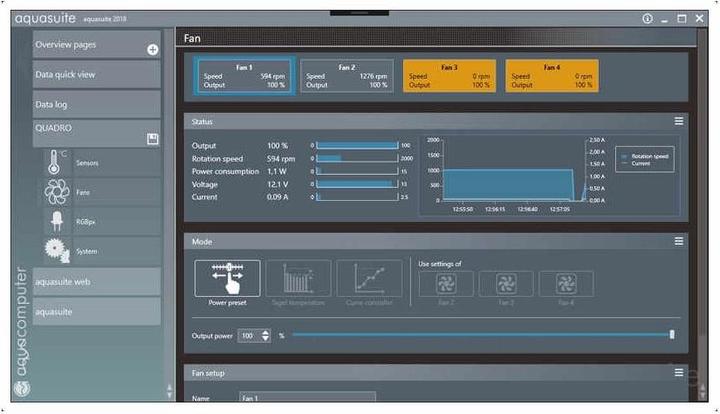
Task: Open the RGBpx LED icon
Action: pyautogui.click(x=57, y=221)
